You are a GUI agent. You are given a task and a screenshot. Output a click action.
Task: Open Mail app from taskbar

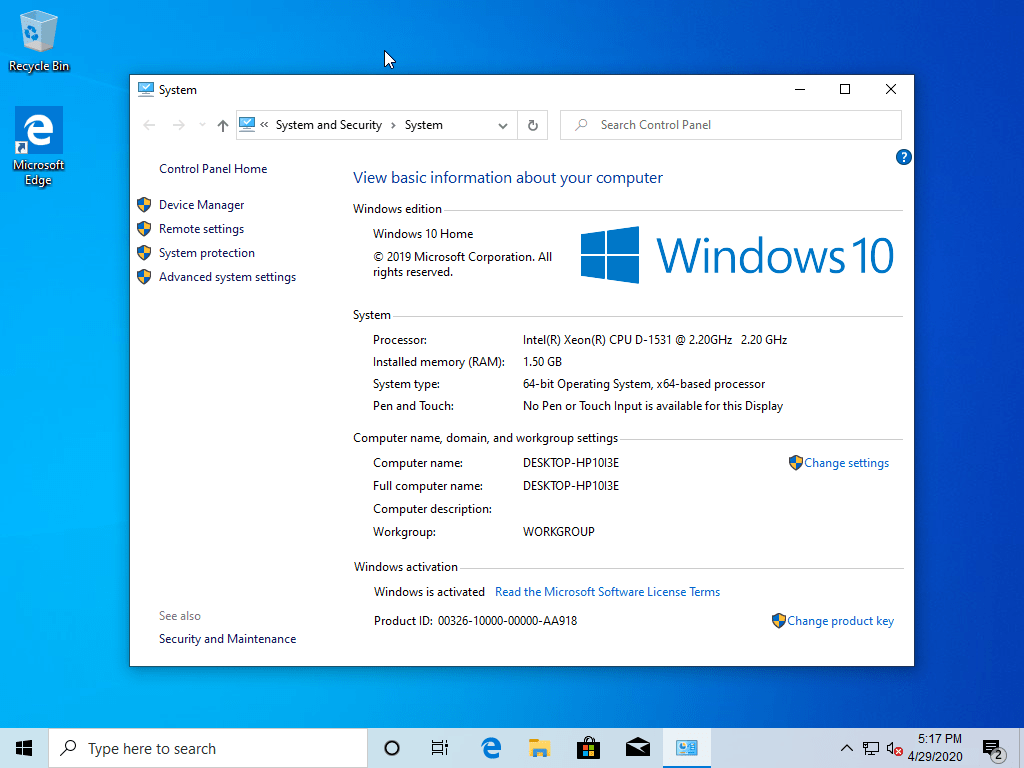point(638,748)
